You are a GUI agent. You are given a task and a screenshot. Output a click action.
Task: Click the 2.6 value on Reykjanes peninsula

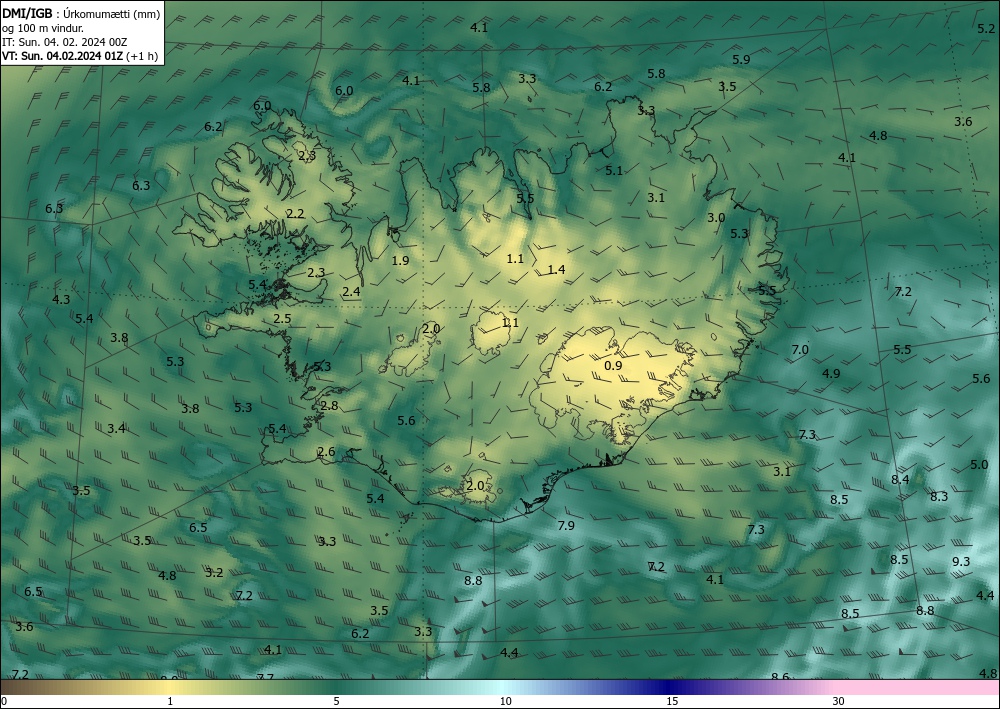(x=326, y=452)
